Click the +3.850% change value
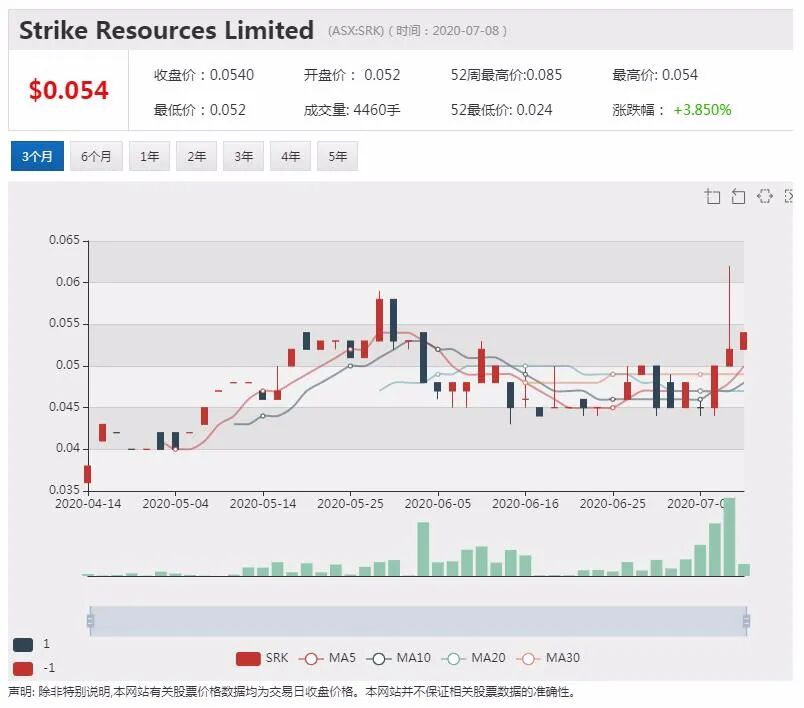 click(702, 110)
